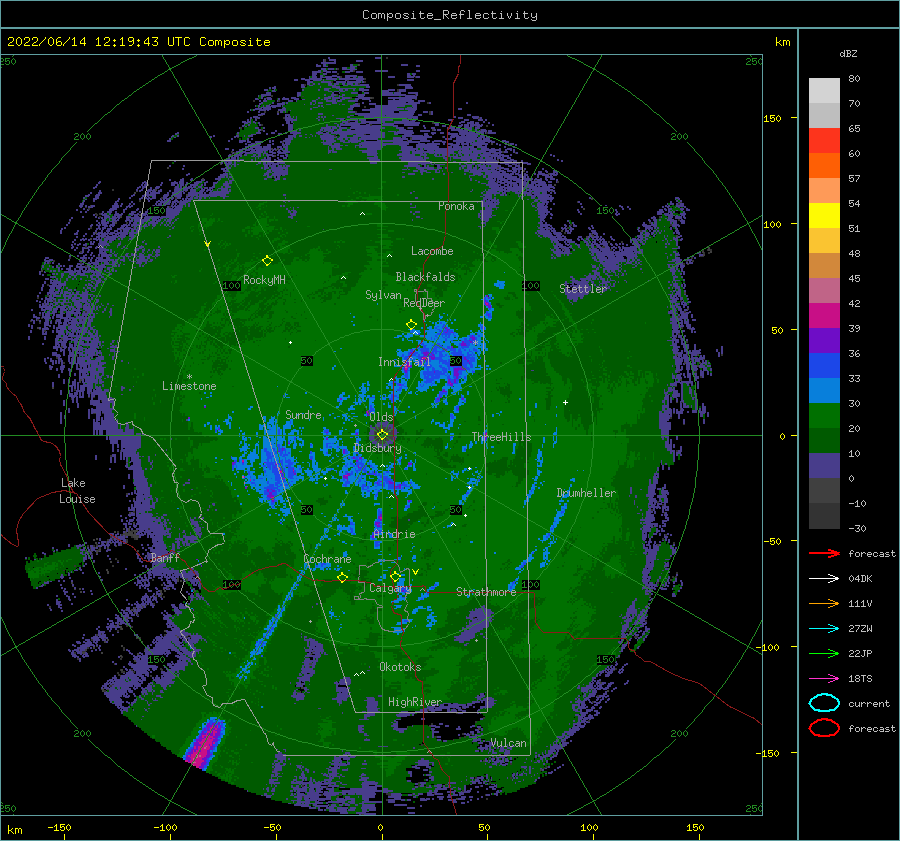Click the red forecast arrow in legend

pos(824,553)
